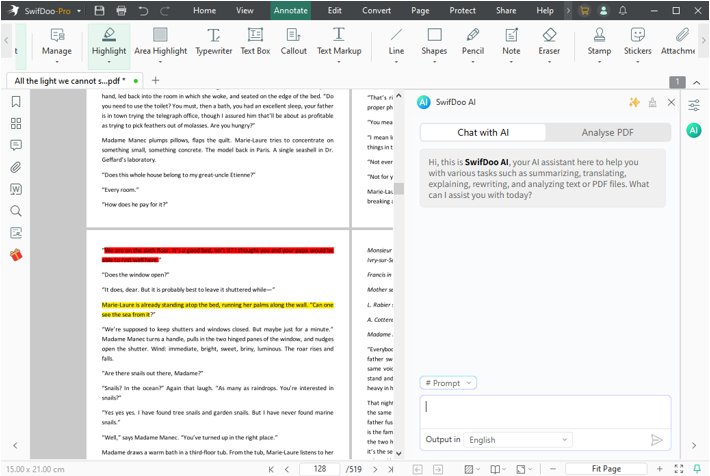Expand the left sidebar panel arrow
The image size is (710, 476).
click(x=15, y=446)
